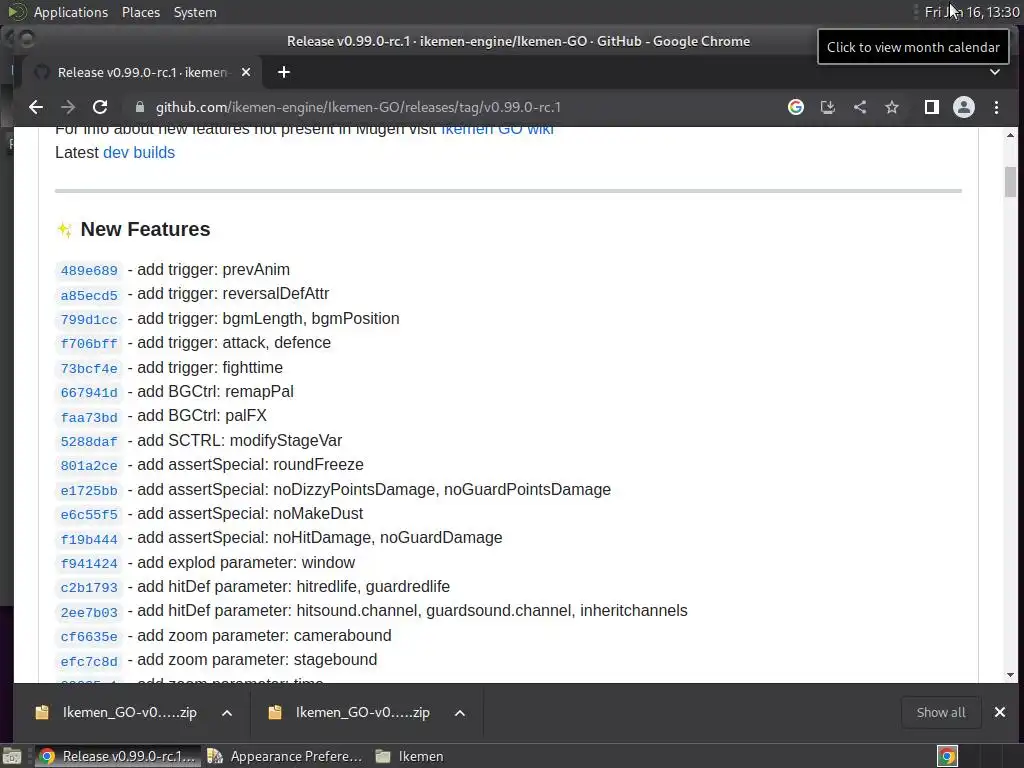The width and height of the screenshot is (1024, 768).
Task: Open a new tab with plus
Action: [283, 72]
